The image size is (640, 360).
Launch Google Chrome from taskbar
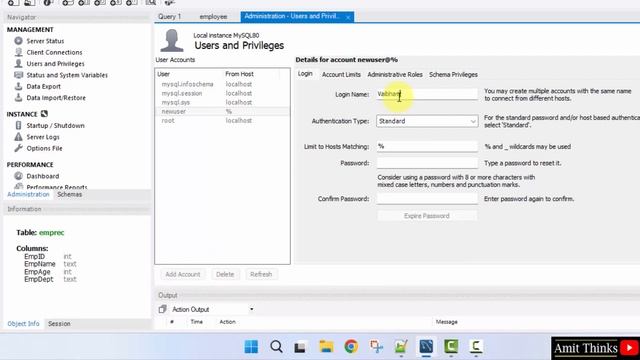(351, 347)
